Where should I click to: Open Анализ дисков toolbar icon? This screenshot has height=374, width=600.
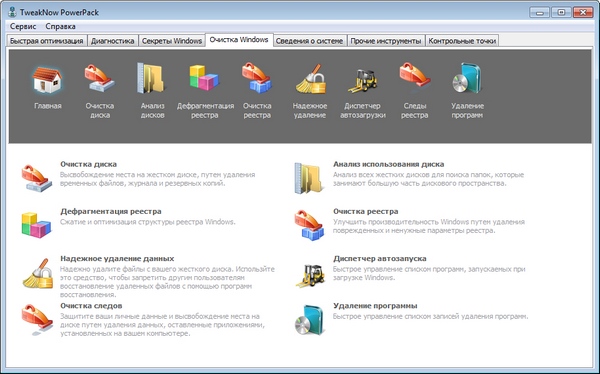pyautogui.click(x=152, y=78)
